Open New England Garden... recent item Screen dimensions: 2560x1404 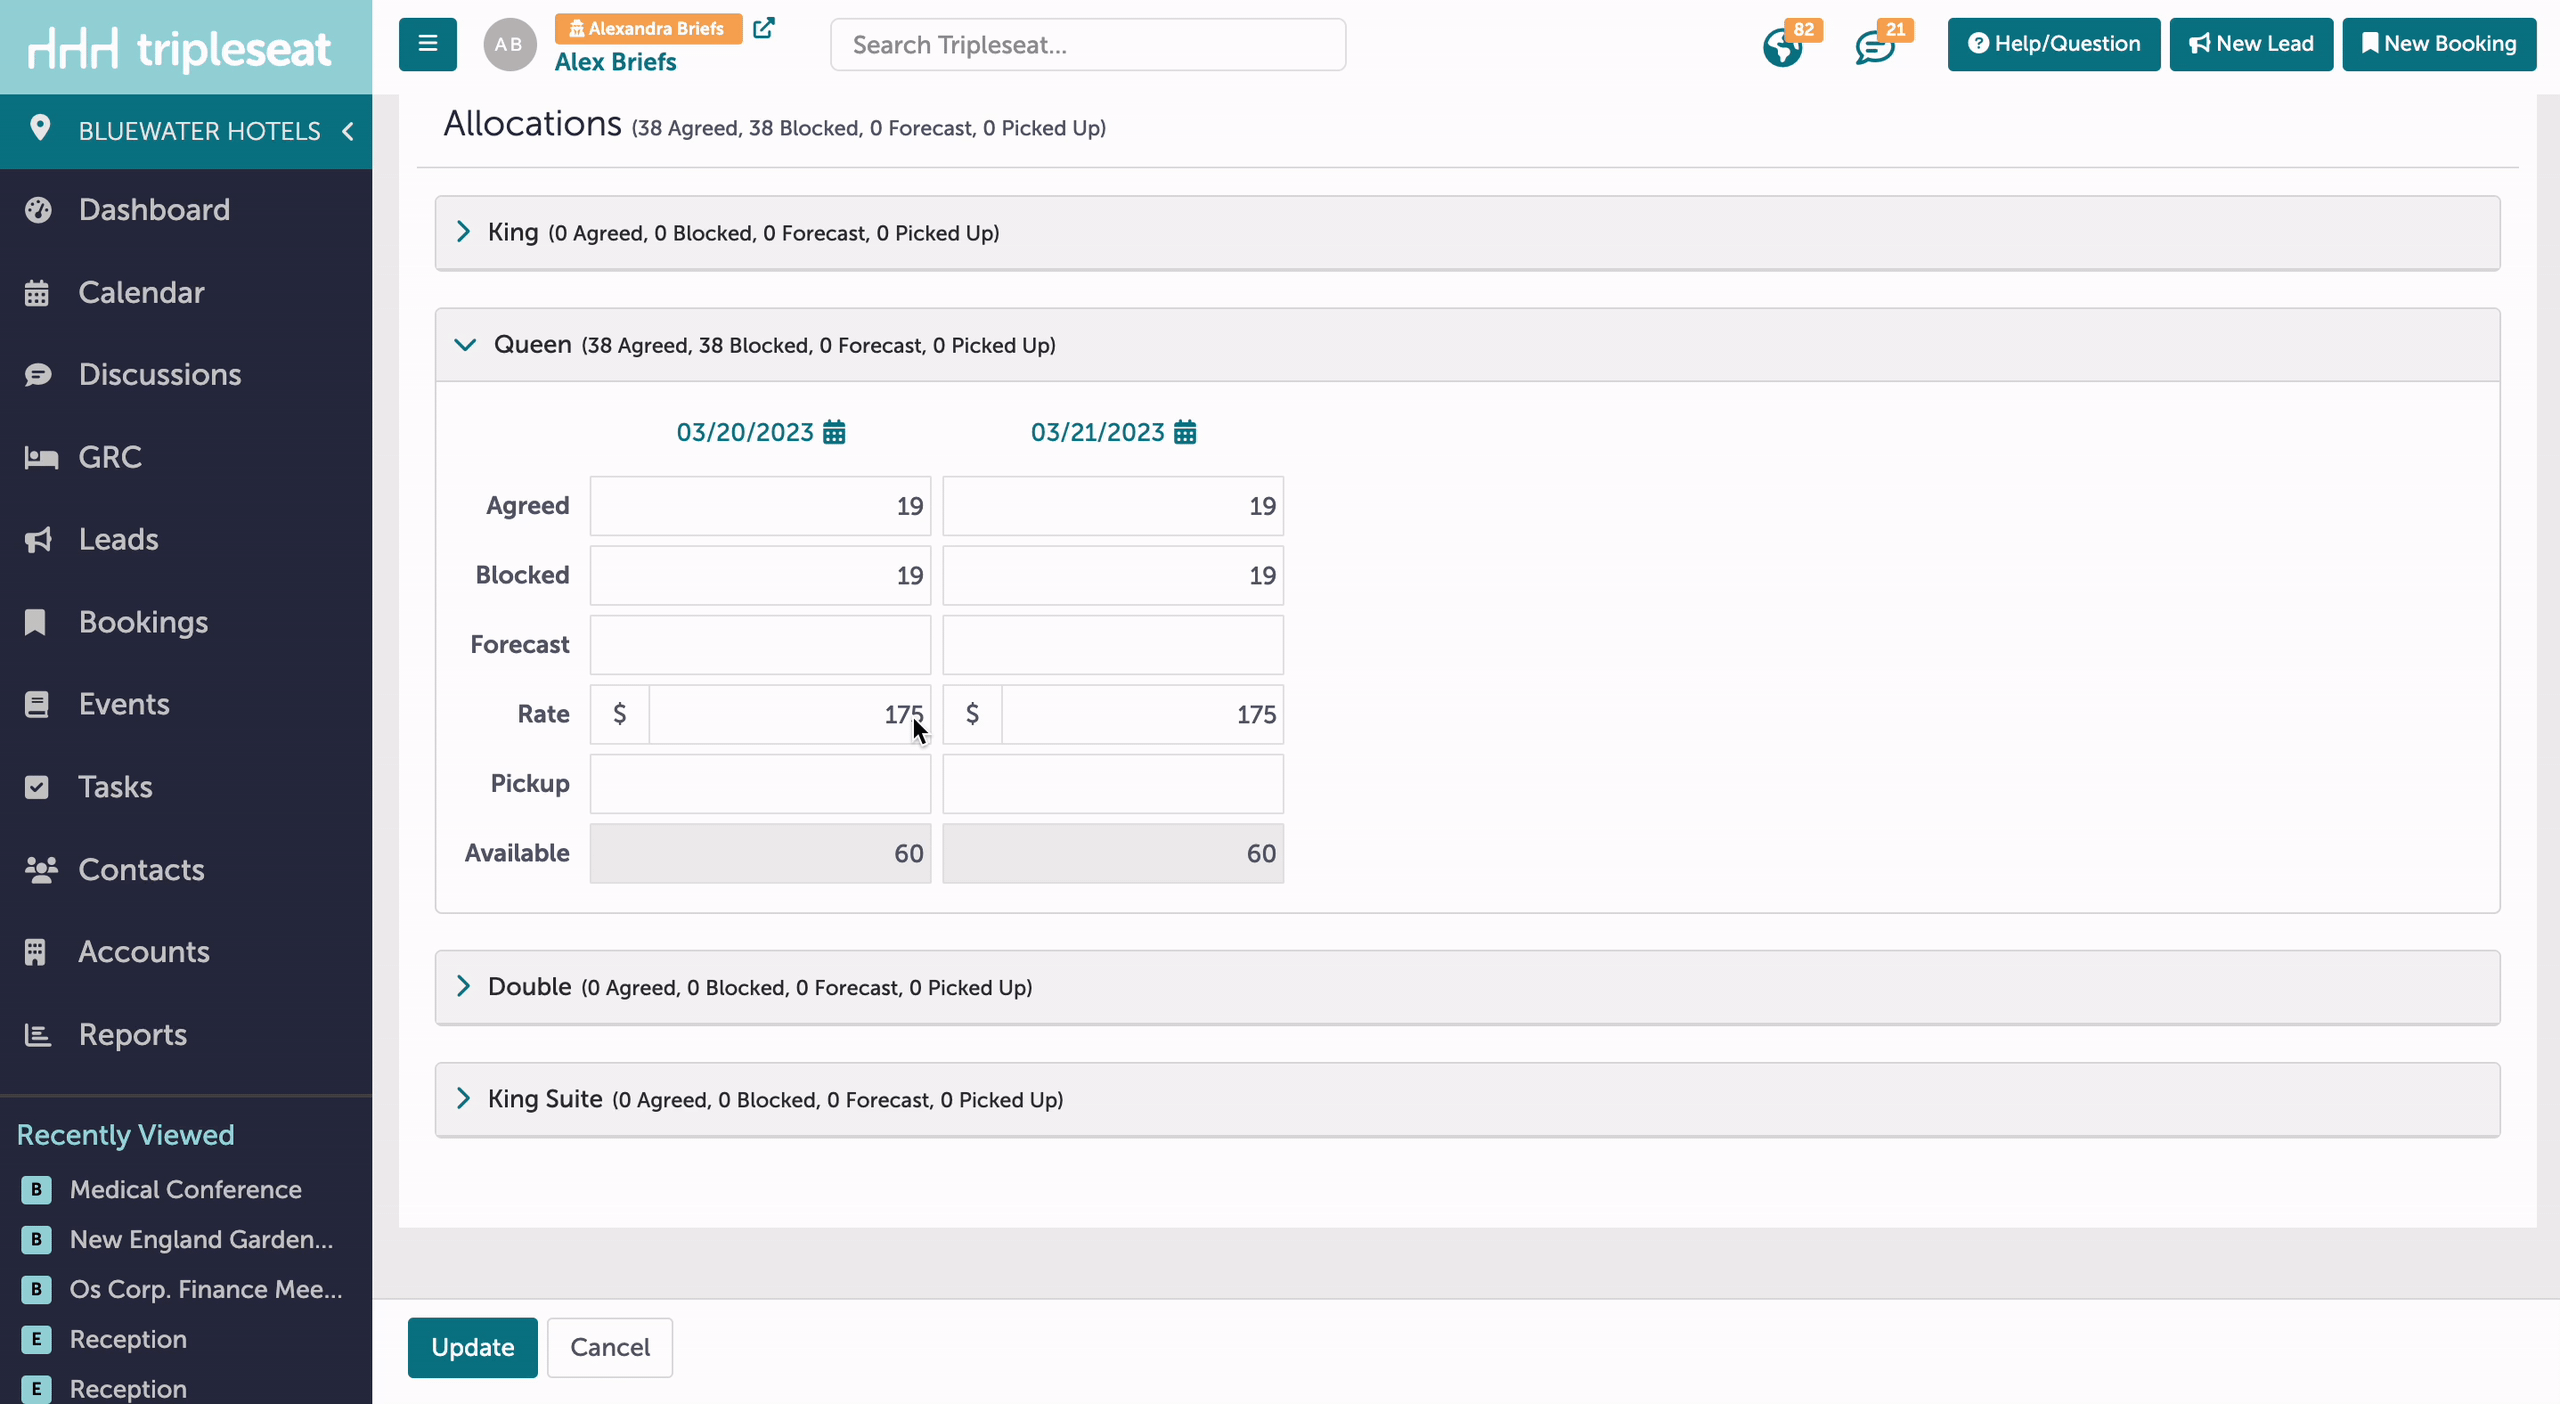(201, 1239)
